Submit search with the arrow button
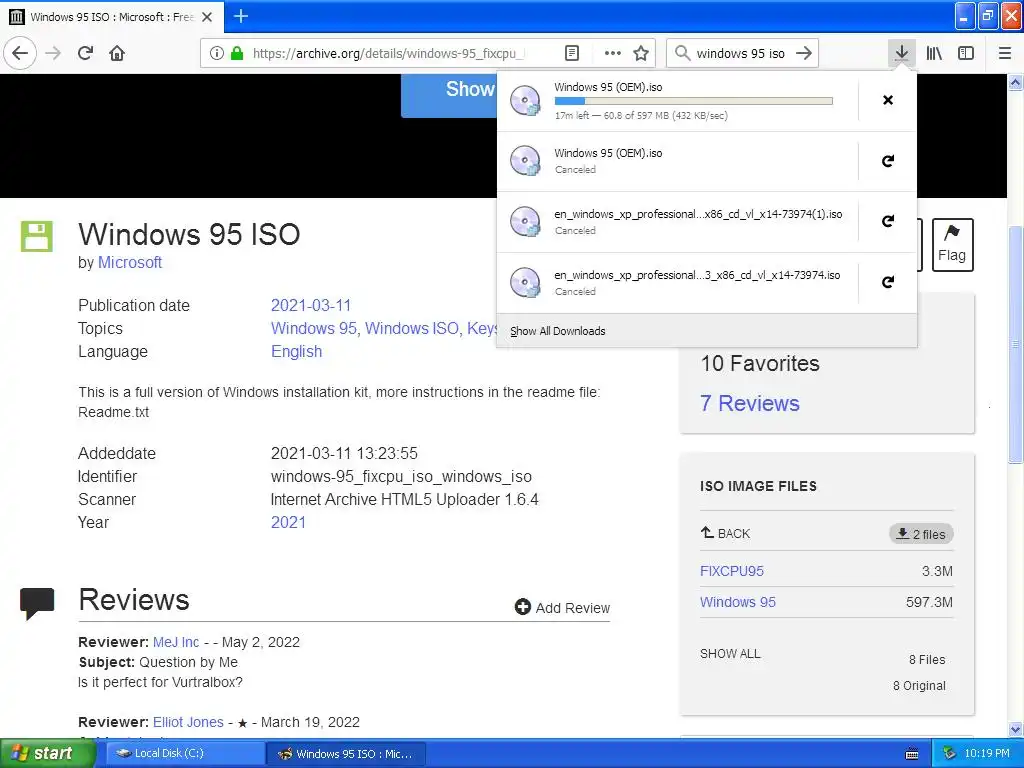The width and height of the screenshot is (1024, 768). [x=804, y=53]
